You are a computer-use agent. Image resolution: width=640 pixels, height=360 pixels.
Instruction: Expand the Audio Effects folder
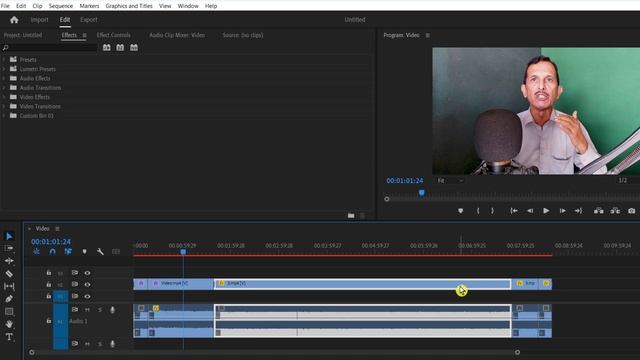(4, 78)
